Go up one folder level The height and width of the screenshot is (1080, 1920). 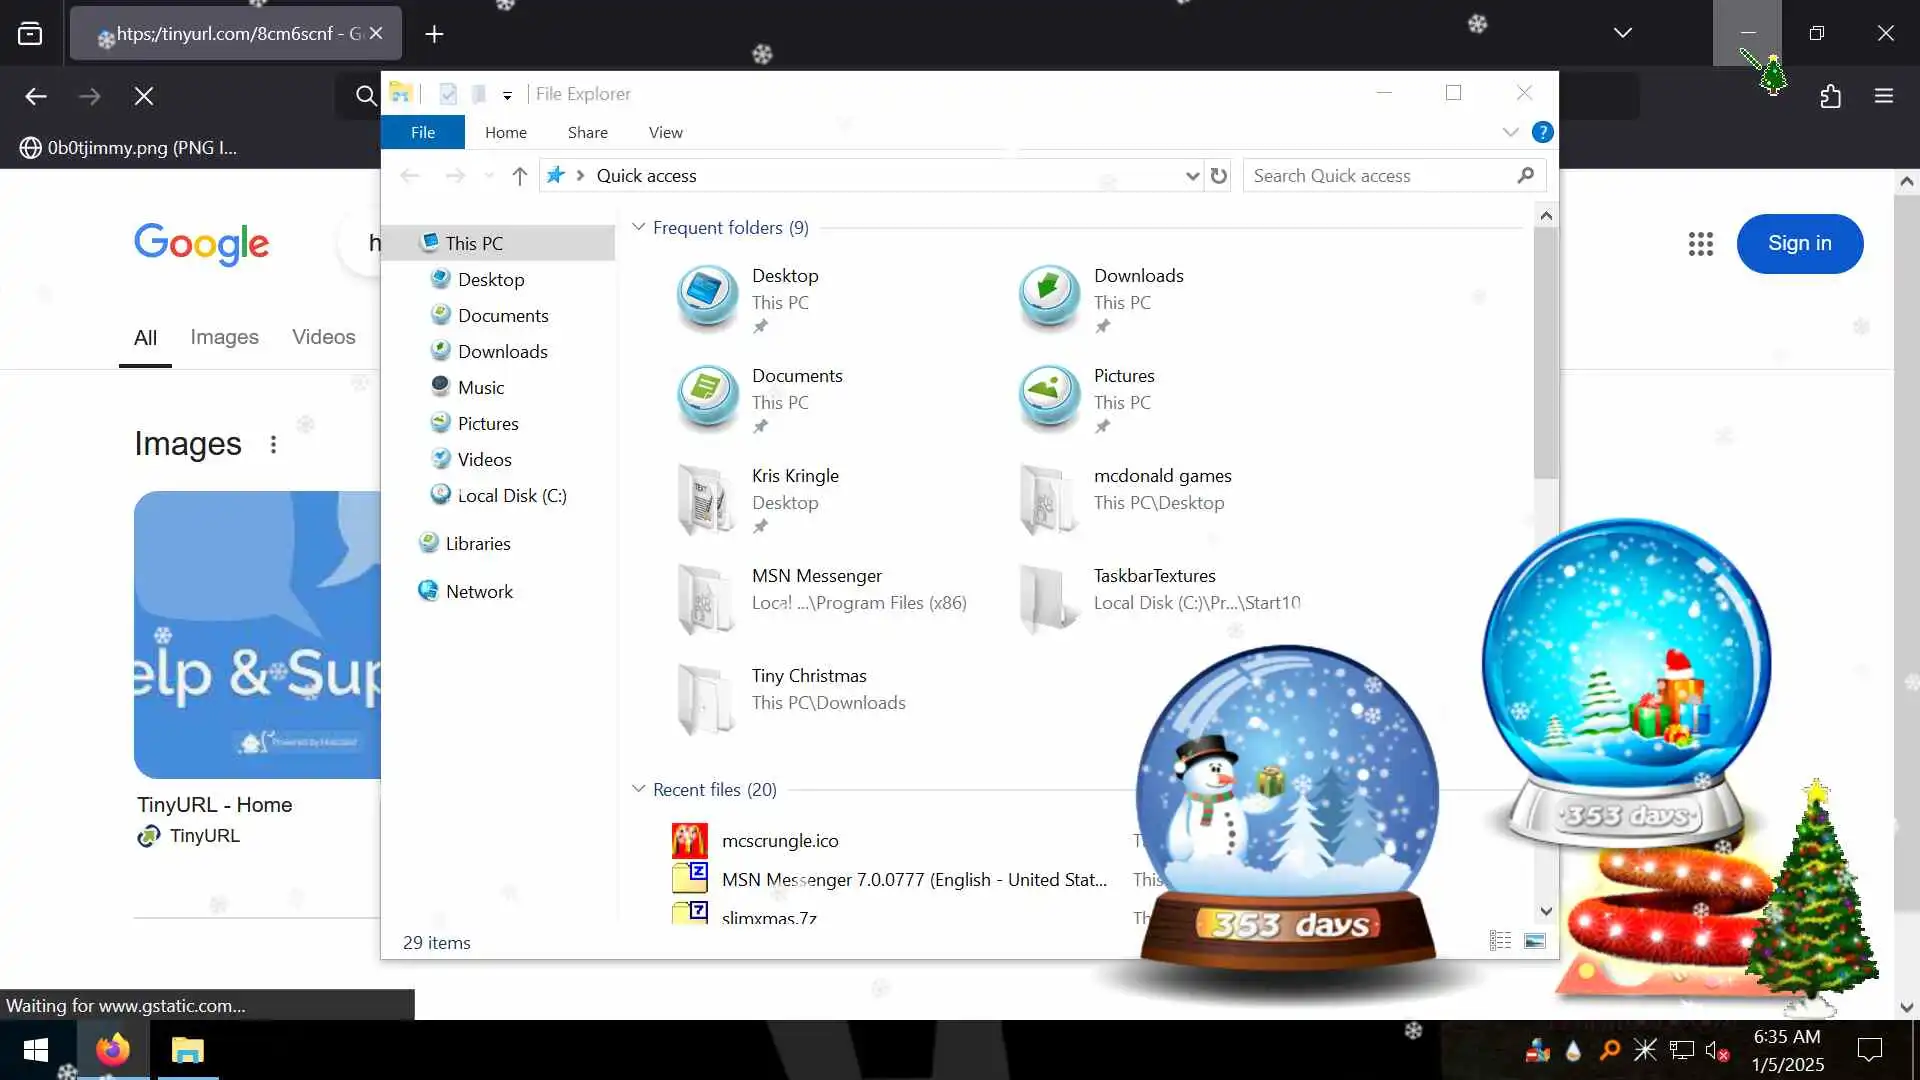pos(519,176)
